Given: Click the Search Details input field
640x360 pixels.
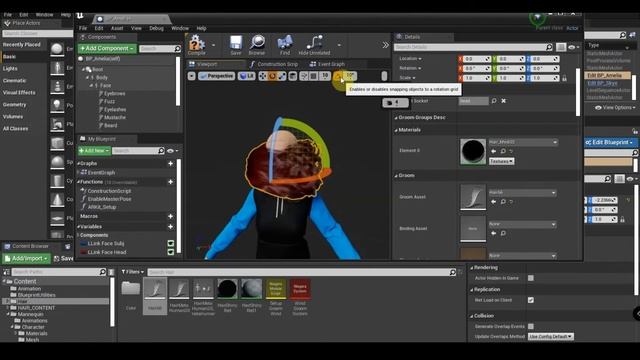Looking at the screenshot, I should [473, 47].
